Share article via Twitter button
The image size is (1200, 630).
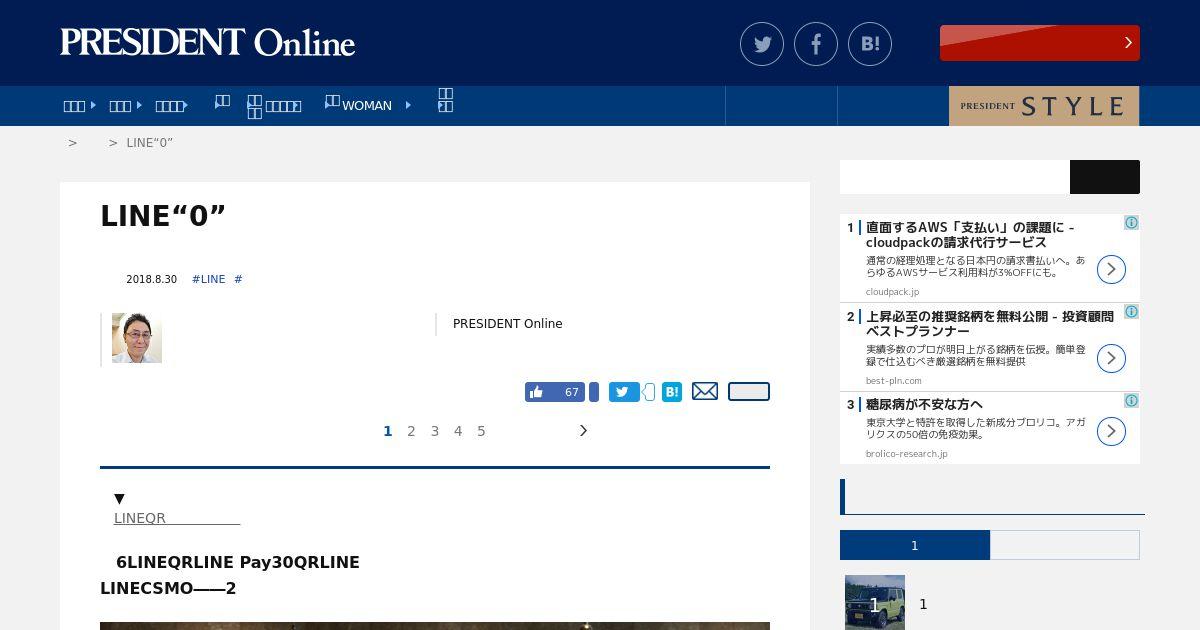coord(624,392)
